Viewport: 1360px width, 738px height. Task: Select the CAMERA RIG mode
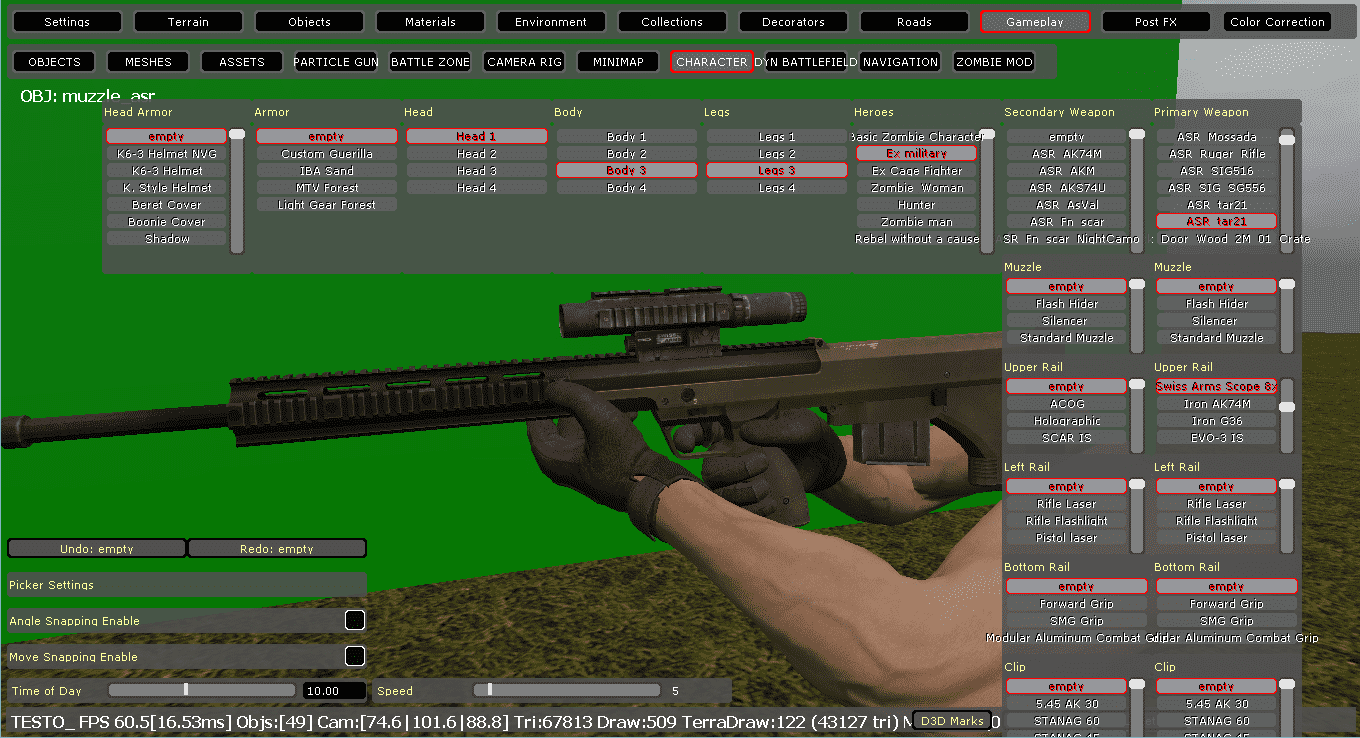524,62
